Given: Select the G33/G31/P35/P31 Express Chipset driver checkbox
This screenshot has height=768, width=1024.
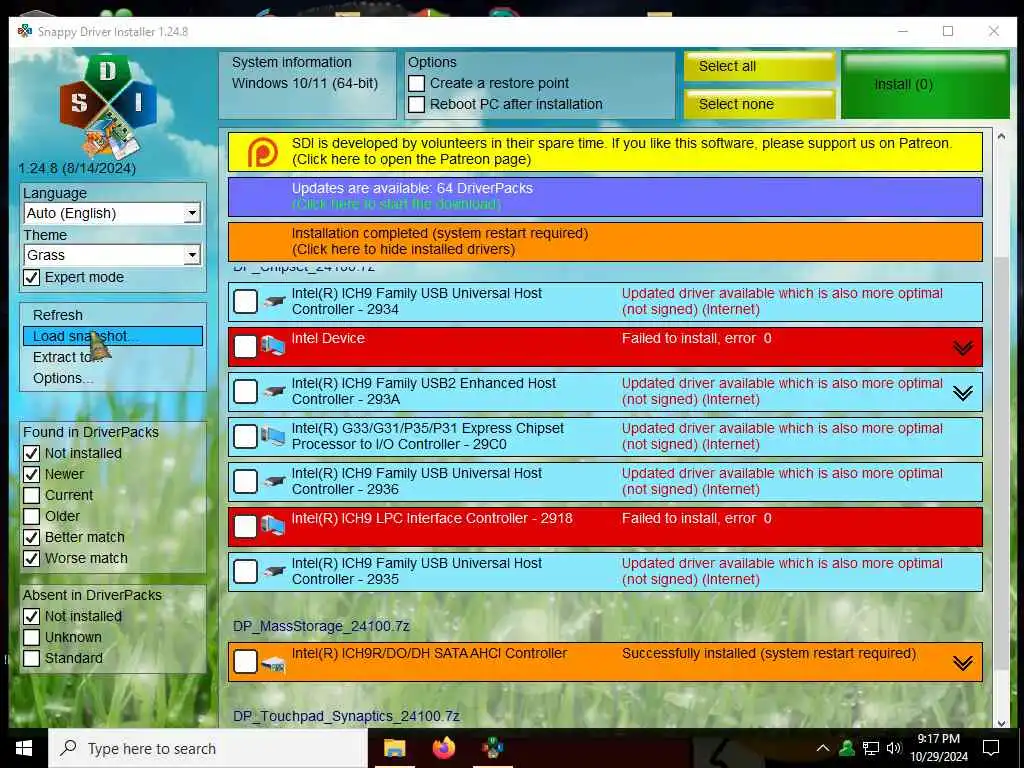Looking at the screenshot, I should pos(246,436).
